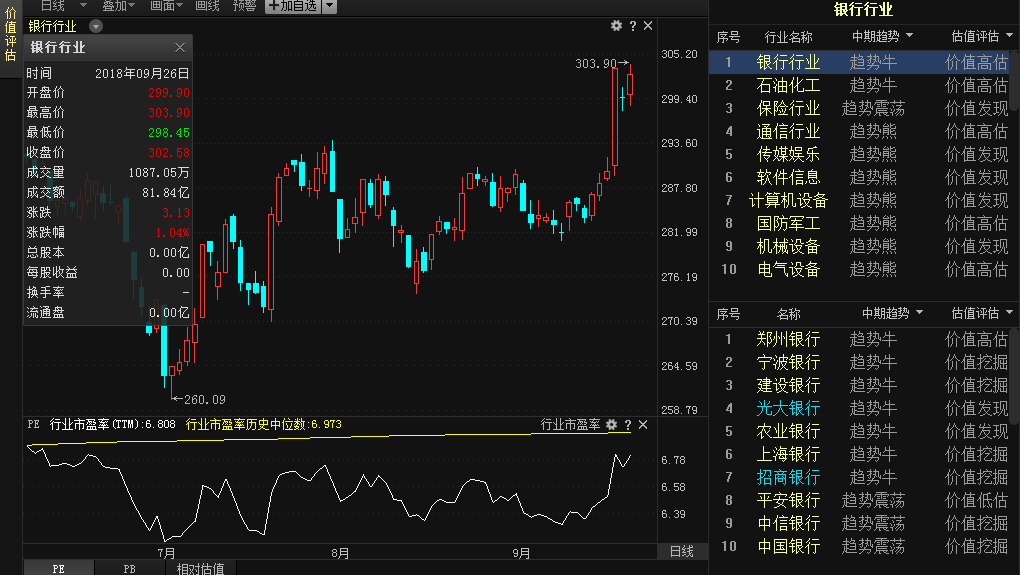Open 中国银行 in the stock list

(788, 546)
